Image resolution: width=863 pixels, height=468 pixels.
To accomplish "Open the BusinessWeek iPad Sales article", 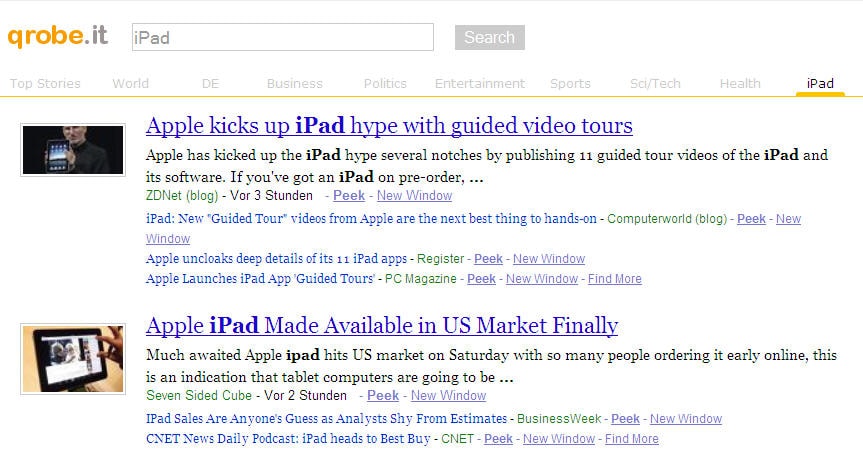I will pos(326,419).
